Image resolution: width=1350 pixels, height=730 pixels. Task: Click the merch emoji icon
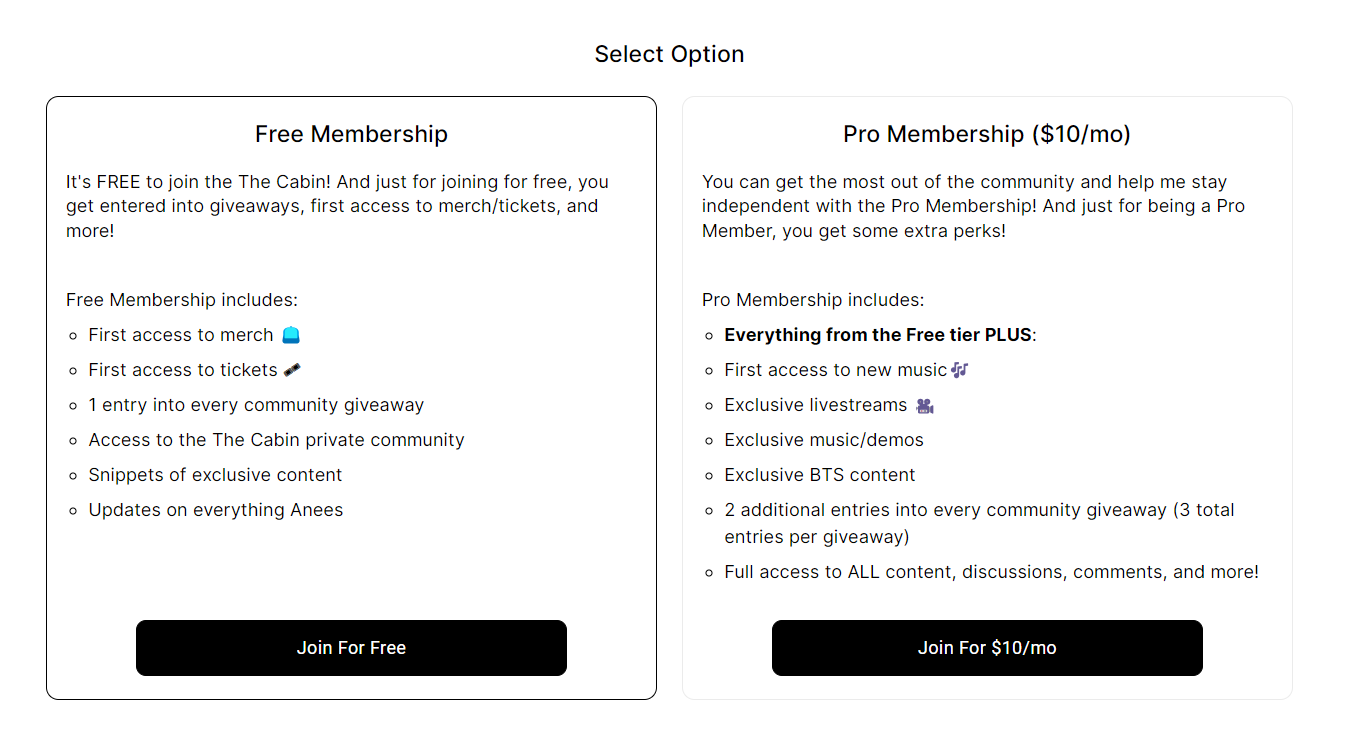(x=291, y=335)
